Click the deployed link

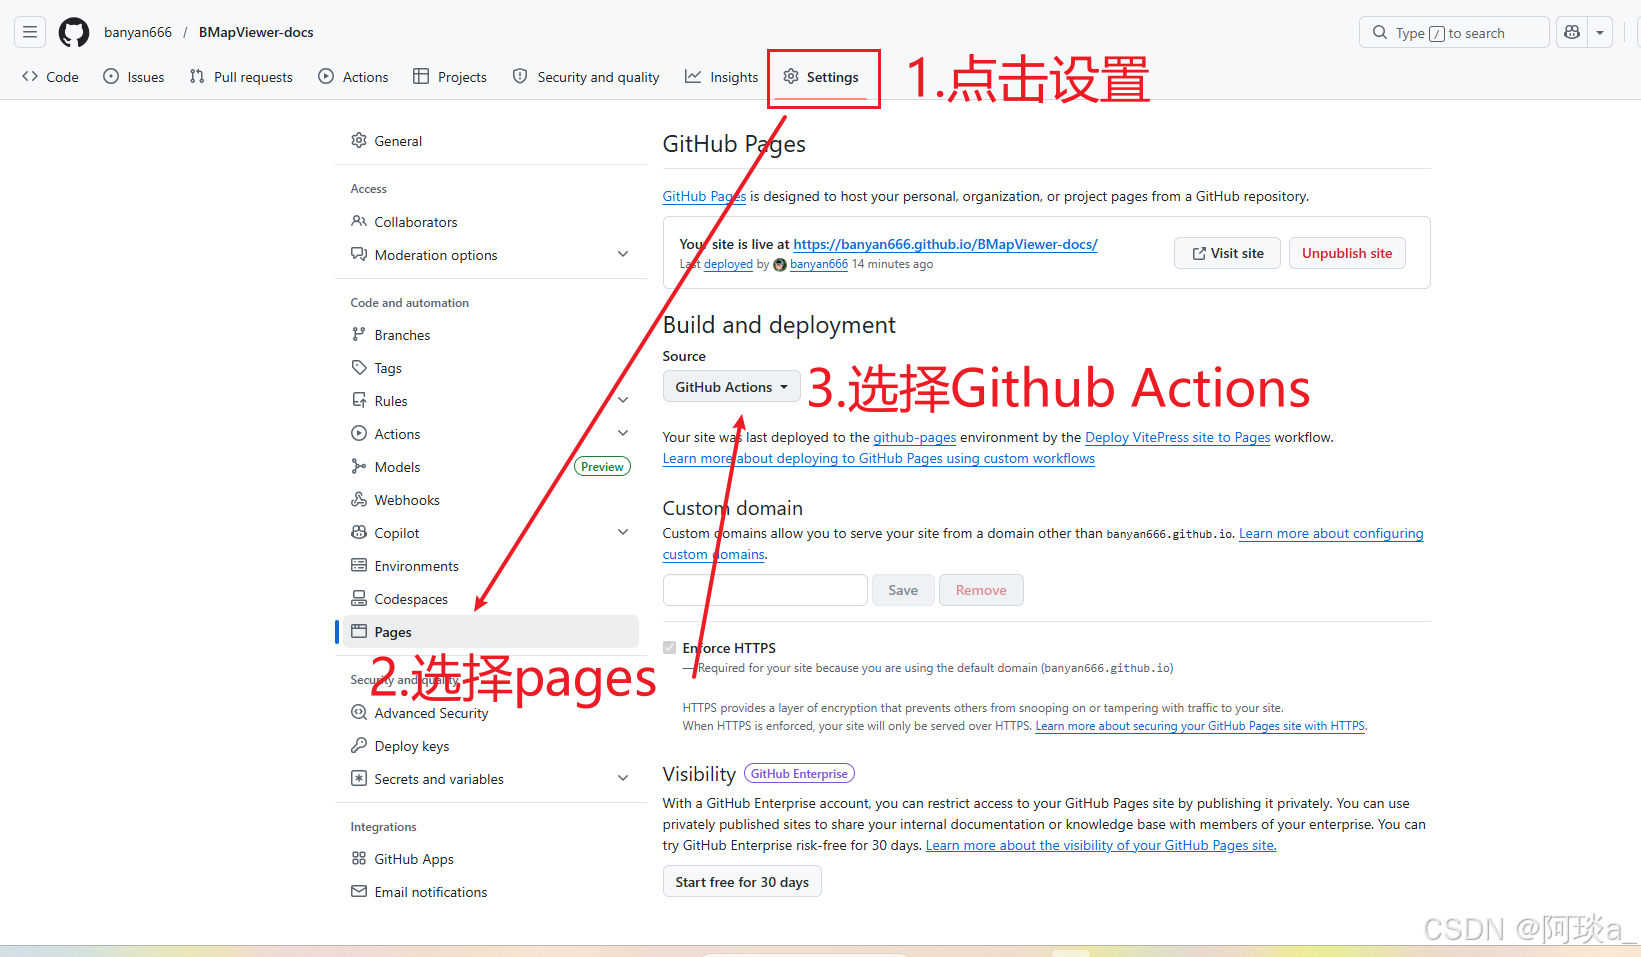tap(728, 265)
